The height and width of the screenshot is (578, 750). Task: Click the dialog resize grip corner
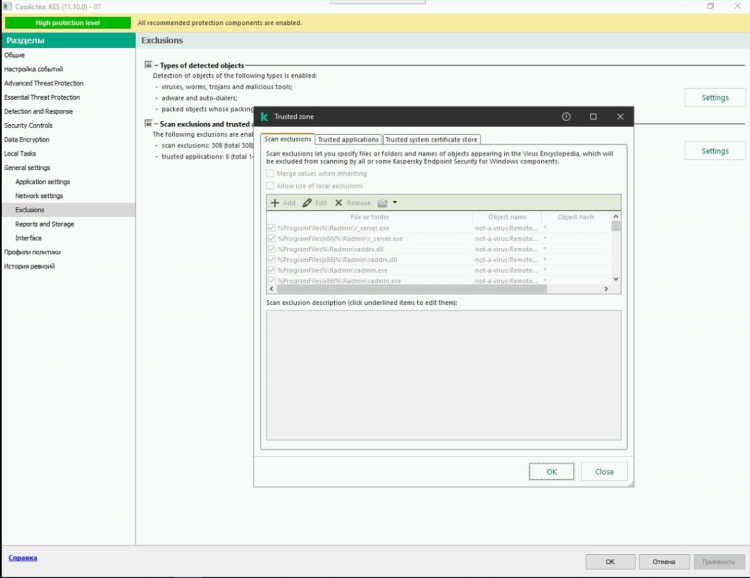pyautogui.click(x=631, y=484)
